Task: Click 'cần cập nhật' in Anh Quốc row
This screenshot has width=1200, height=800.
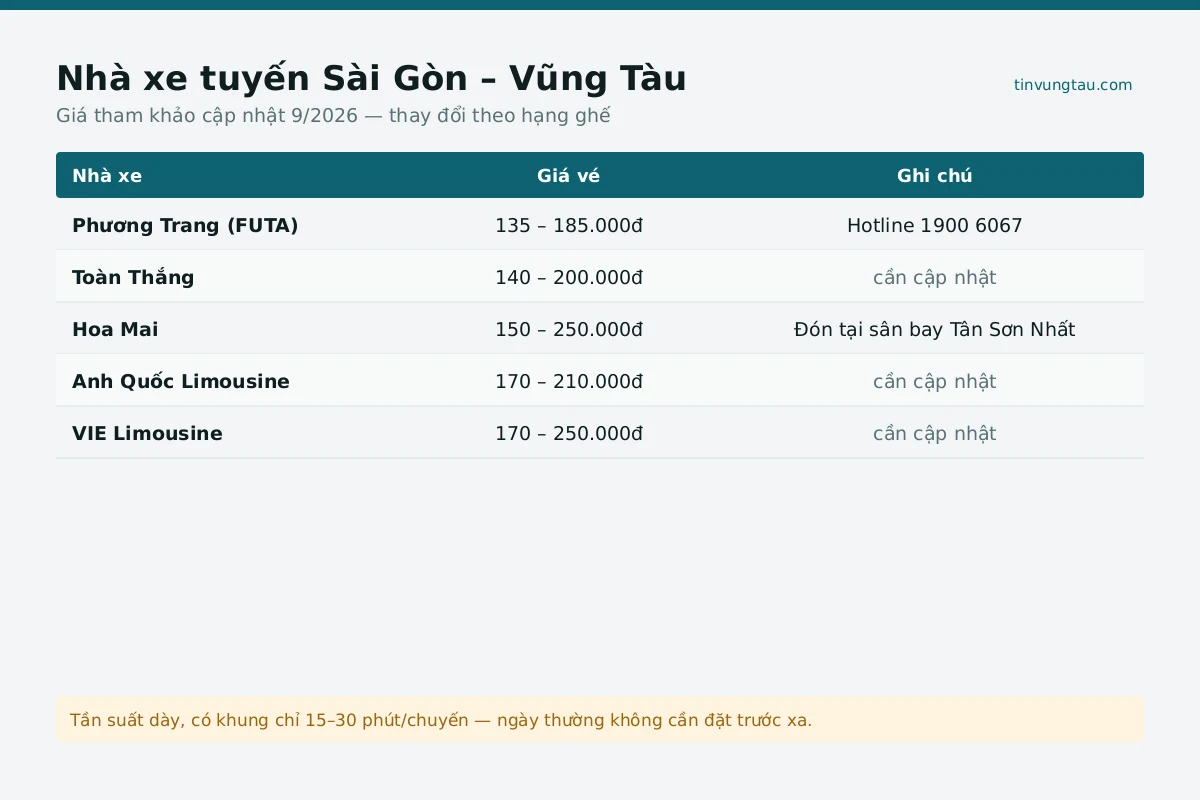Action: click(x=934, y=382)
